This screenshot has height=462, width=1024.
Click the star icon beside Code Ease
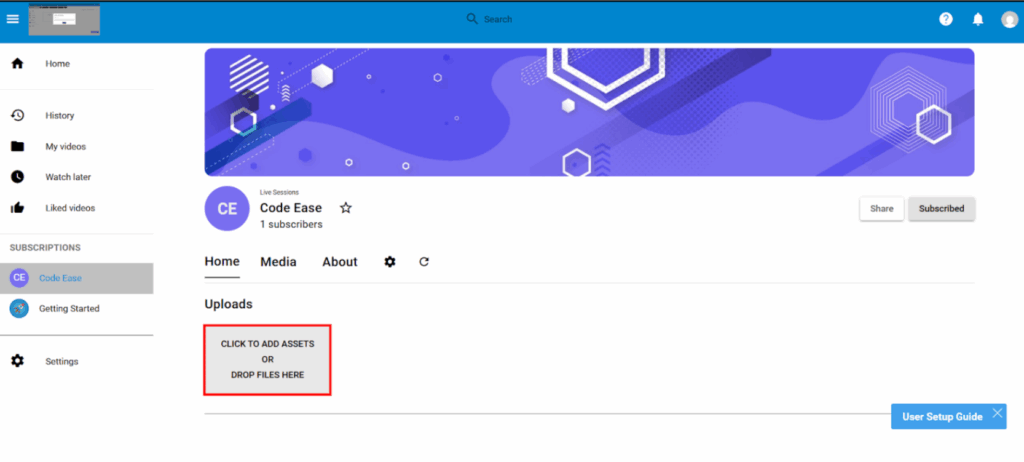[x=346, y=208]
